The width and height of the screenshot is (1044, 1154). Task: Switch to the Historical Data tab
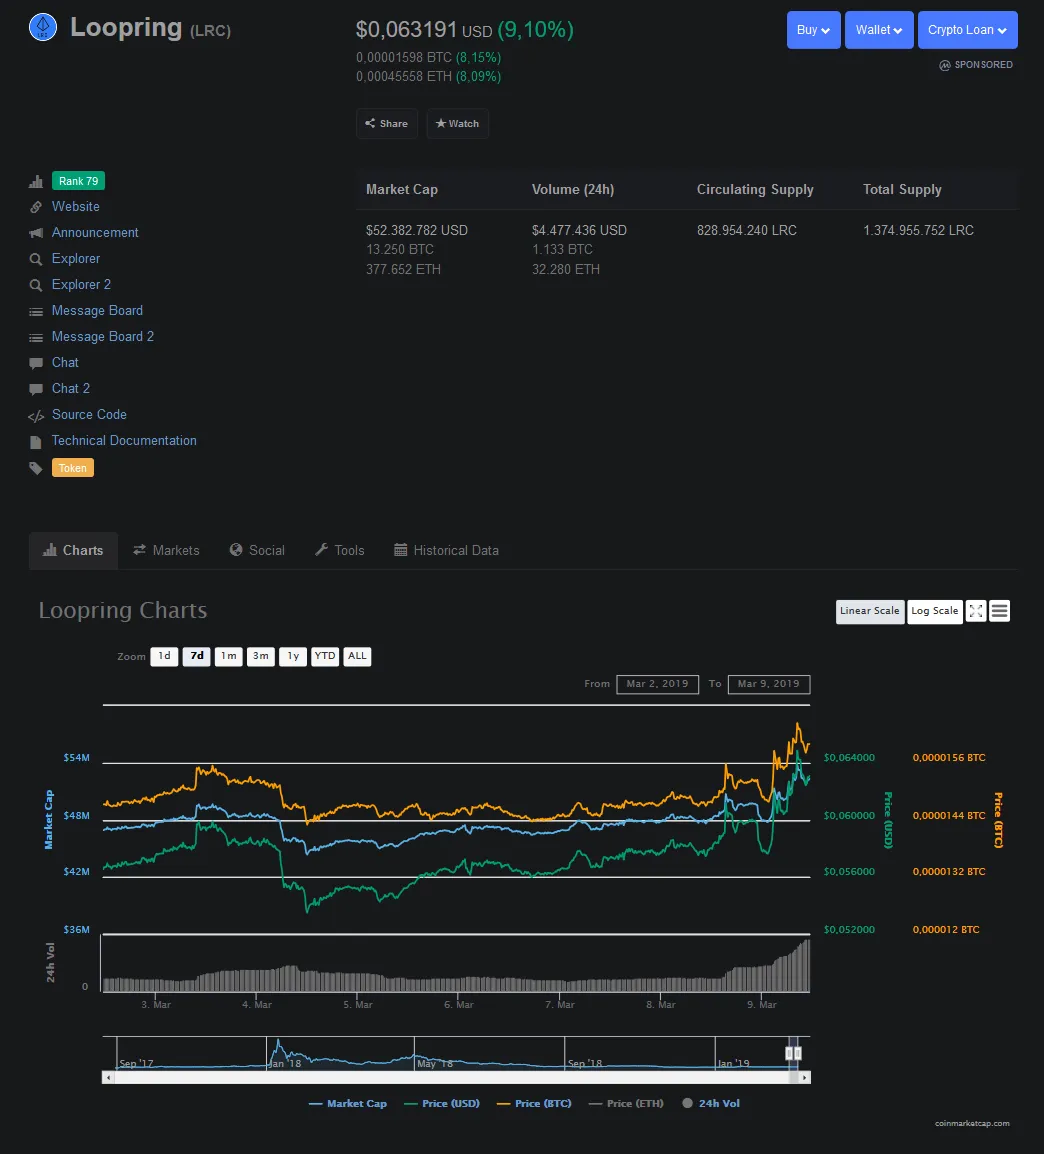point(447,551)
